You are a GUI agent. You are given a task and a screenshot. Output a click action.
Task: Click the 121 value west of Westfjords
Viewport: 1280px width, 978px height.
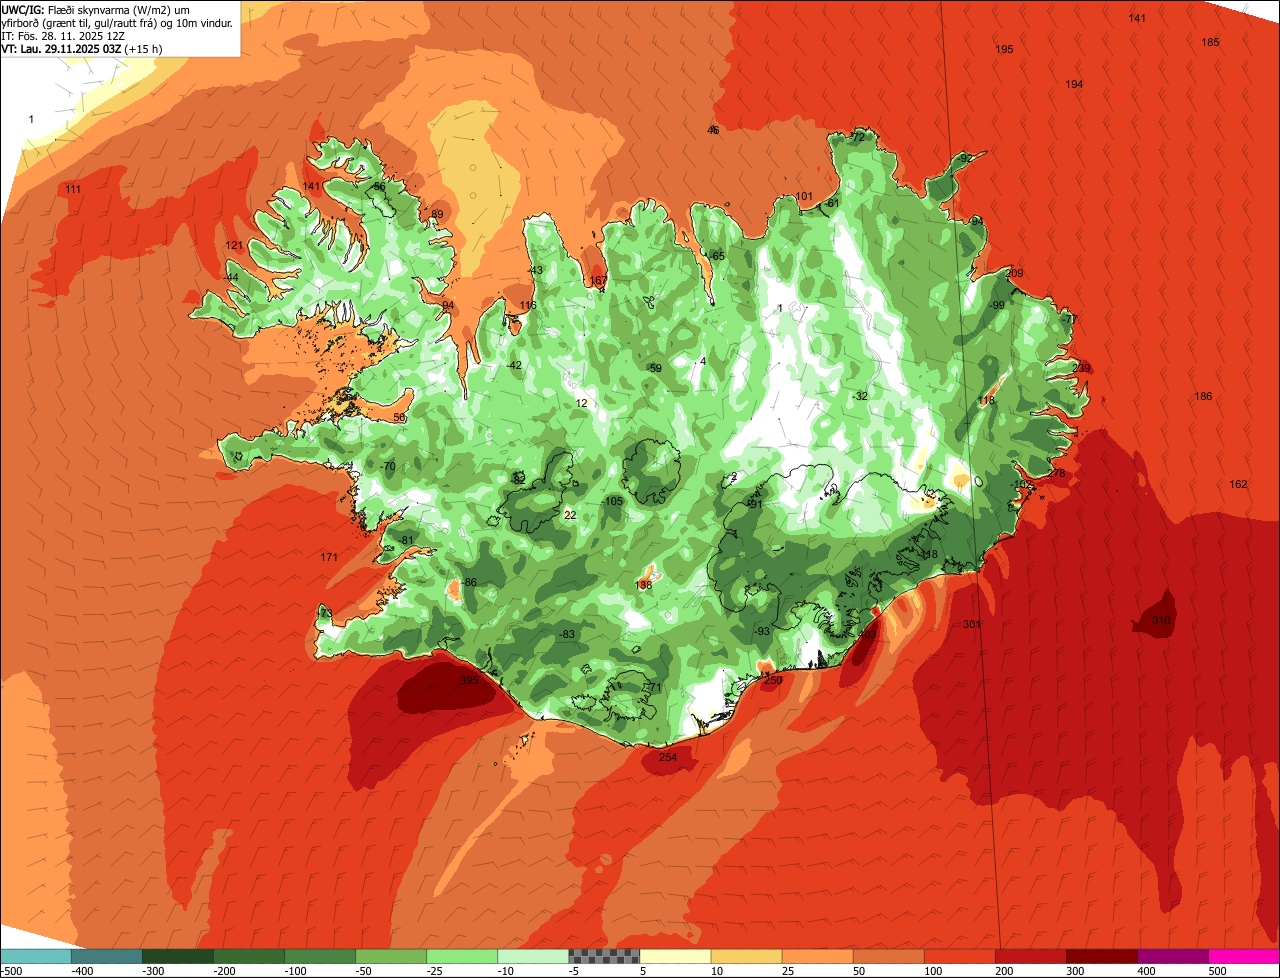(x=234, y=246)
